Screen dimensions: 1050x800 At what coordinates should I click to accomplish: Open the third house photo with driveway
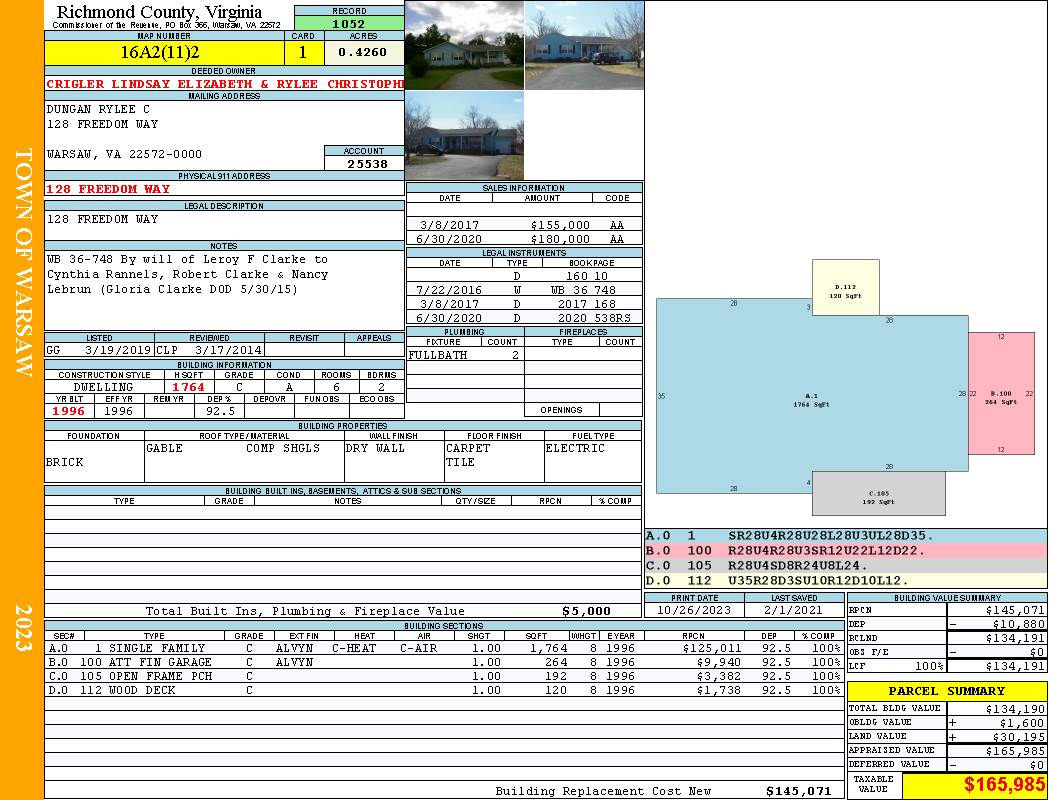(x=464, y=136)
